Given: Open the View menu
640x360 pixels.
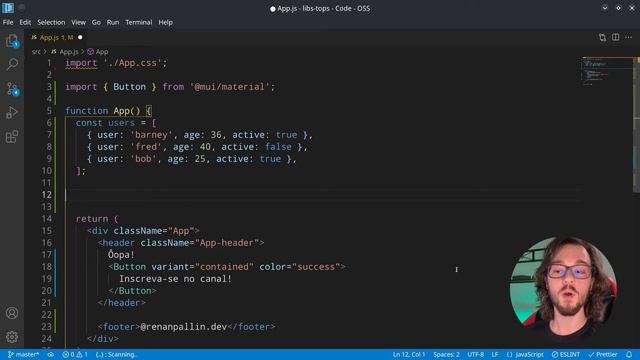Looking at the screenshot, I should [78, 22].
